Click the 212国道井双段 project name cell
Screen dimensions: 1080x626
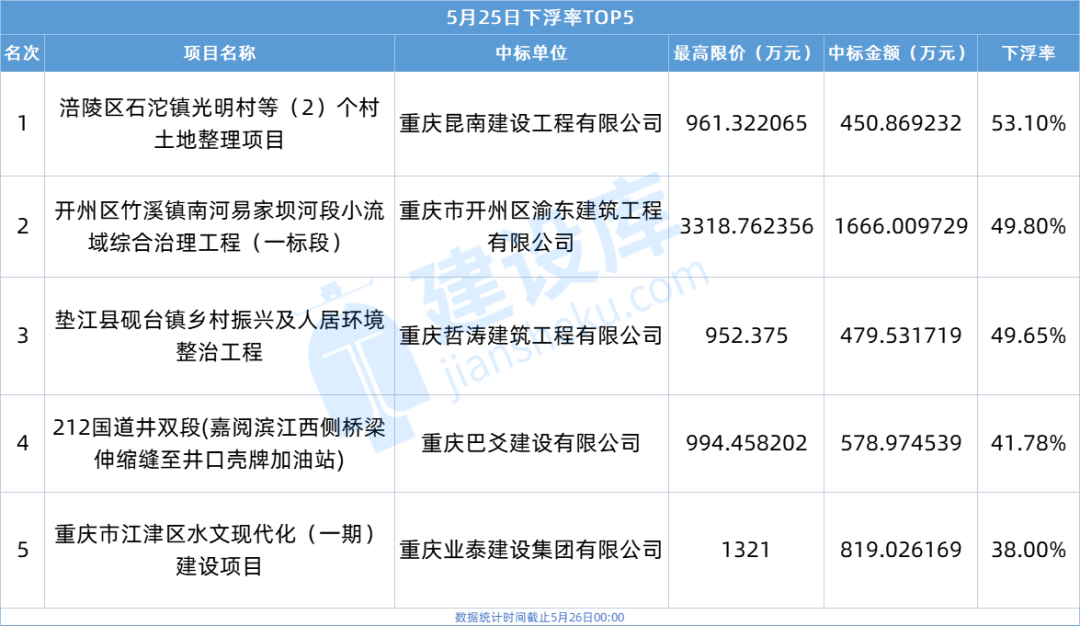(219, 443)
